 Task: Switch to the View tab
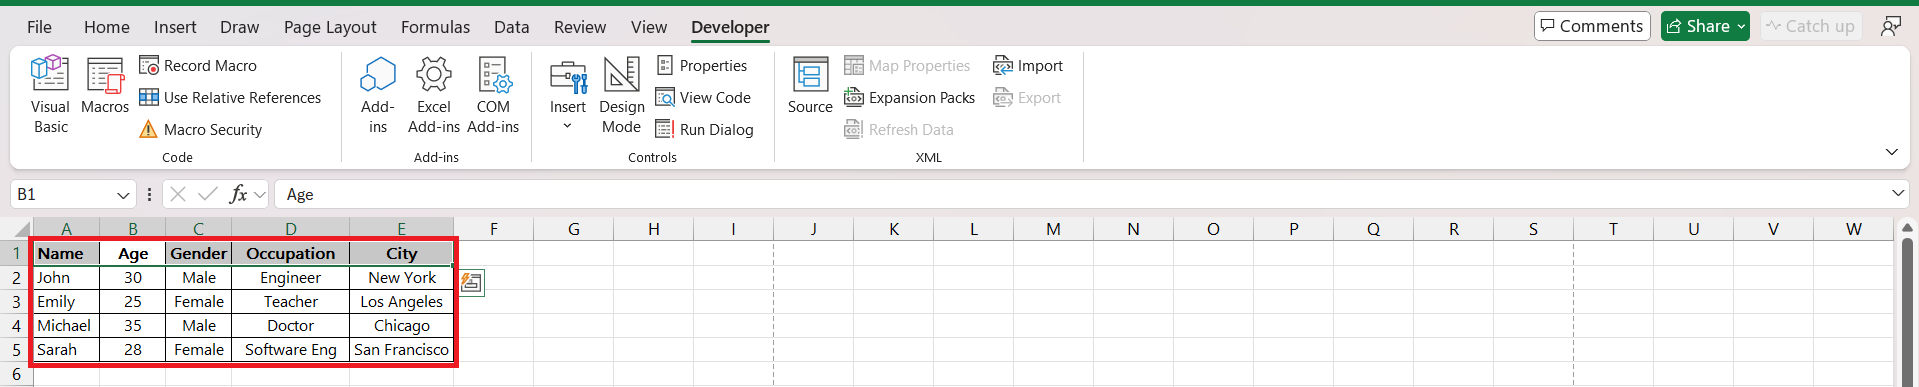pyautogui.click(x=648, y=27)
